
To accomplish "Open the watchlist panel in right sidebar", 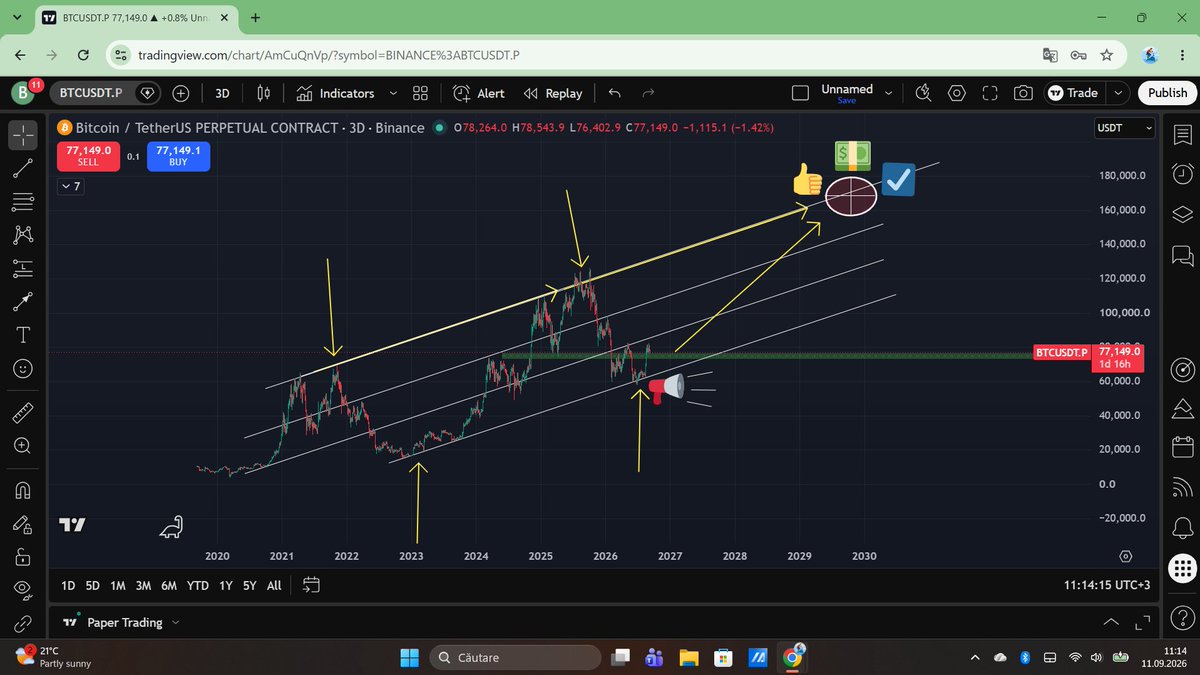I will pyautogui.click(x=1181, y=133).
